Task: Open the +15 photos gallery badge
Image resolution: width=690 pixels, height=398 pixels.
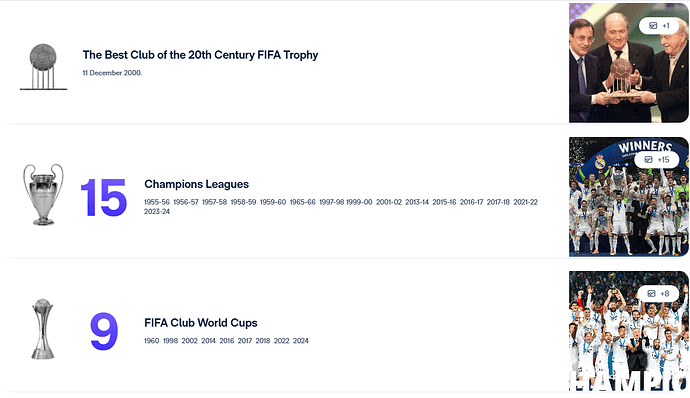Action: coord(657,159)
